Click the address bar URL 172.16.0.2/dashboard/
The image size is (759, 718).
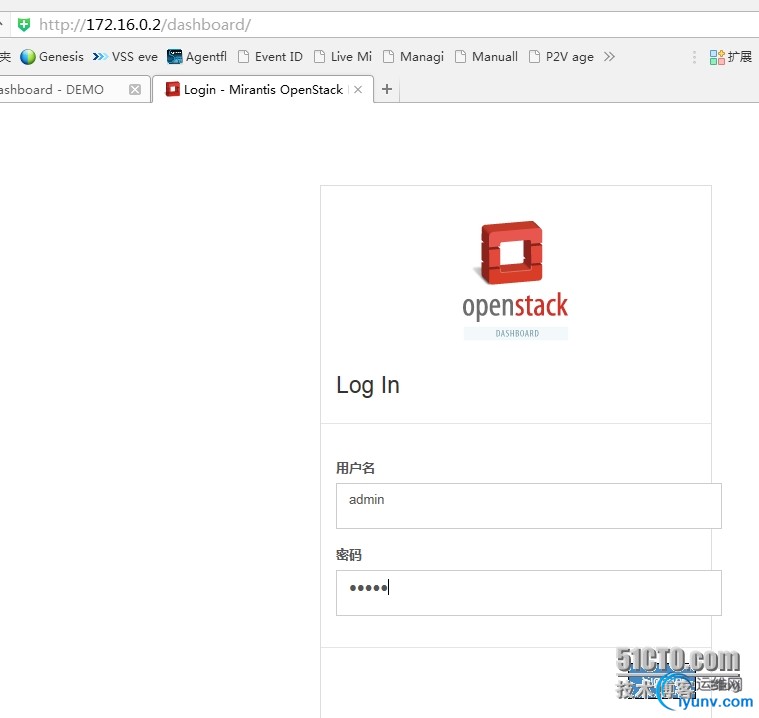pos(145,25)
